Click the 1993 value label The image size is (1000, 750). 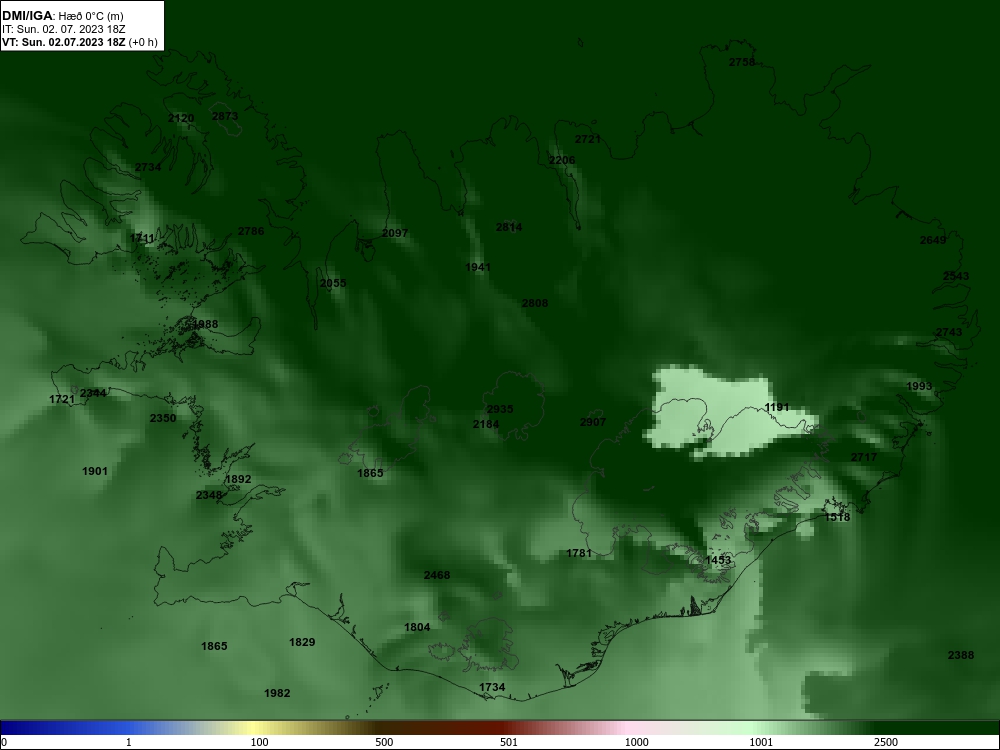tap(919, 386)
